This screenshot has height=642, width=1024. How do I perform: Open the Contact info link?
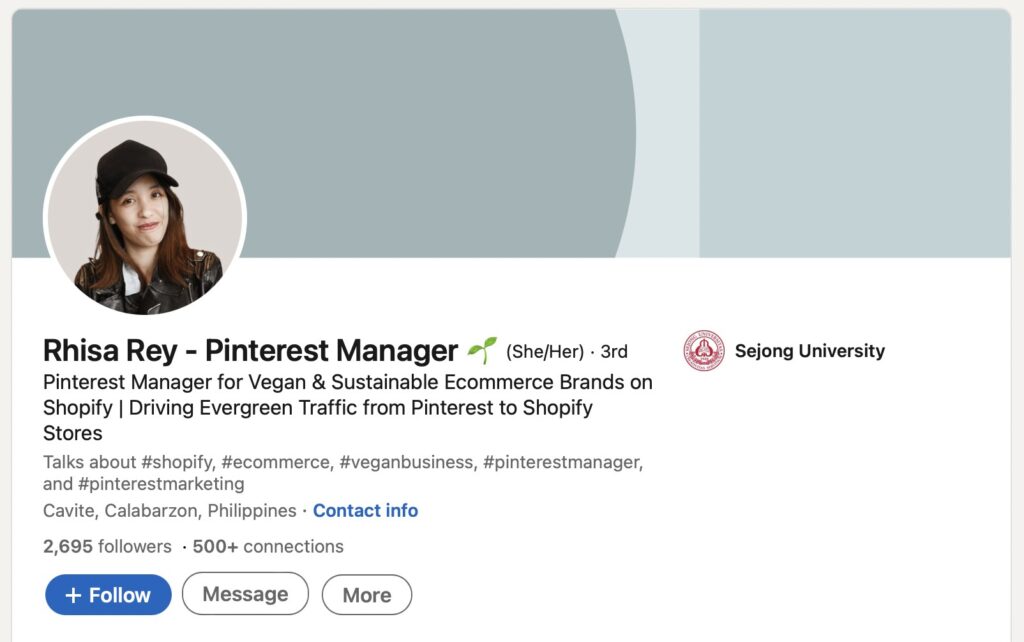point(365,511)
